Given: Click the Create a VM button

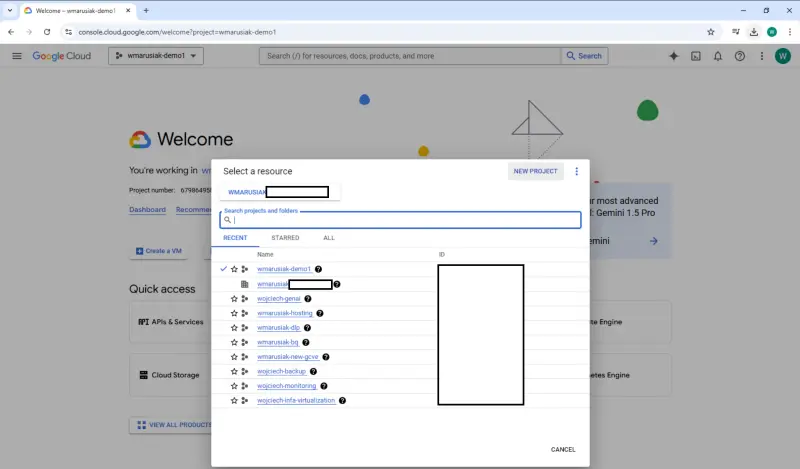Looking at the screenshot, I should [159, 251].
